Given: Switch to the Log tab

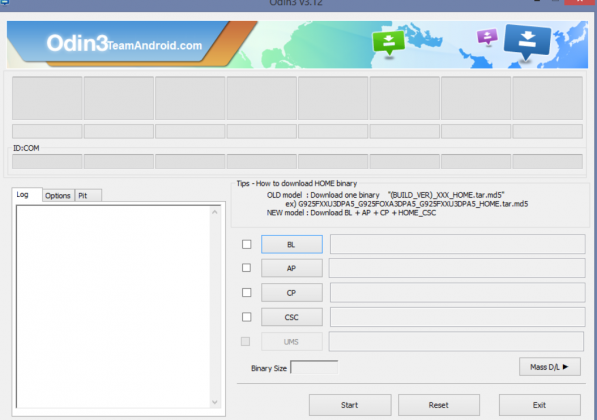Looking at the screenshot, I should (27, 195).
